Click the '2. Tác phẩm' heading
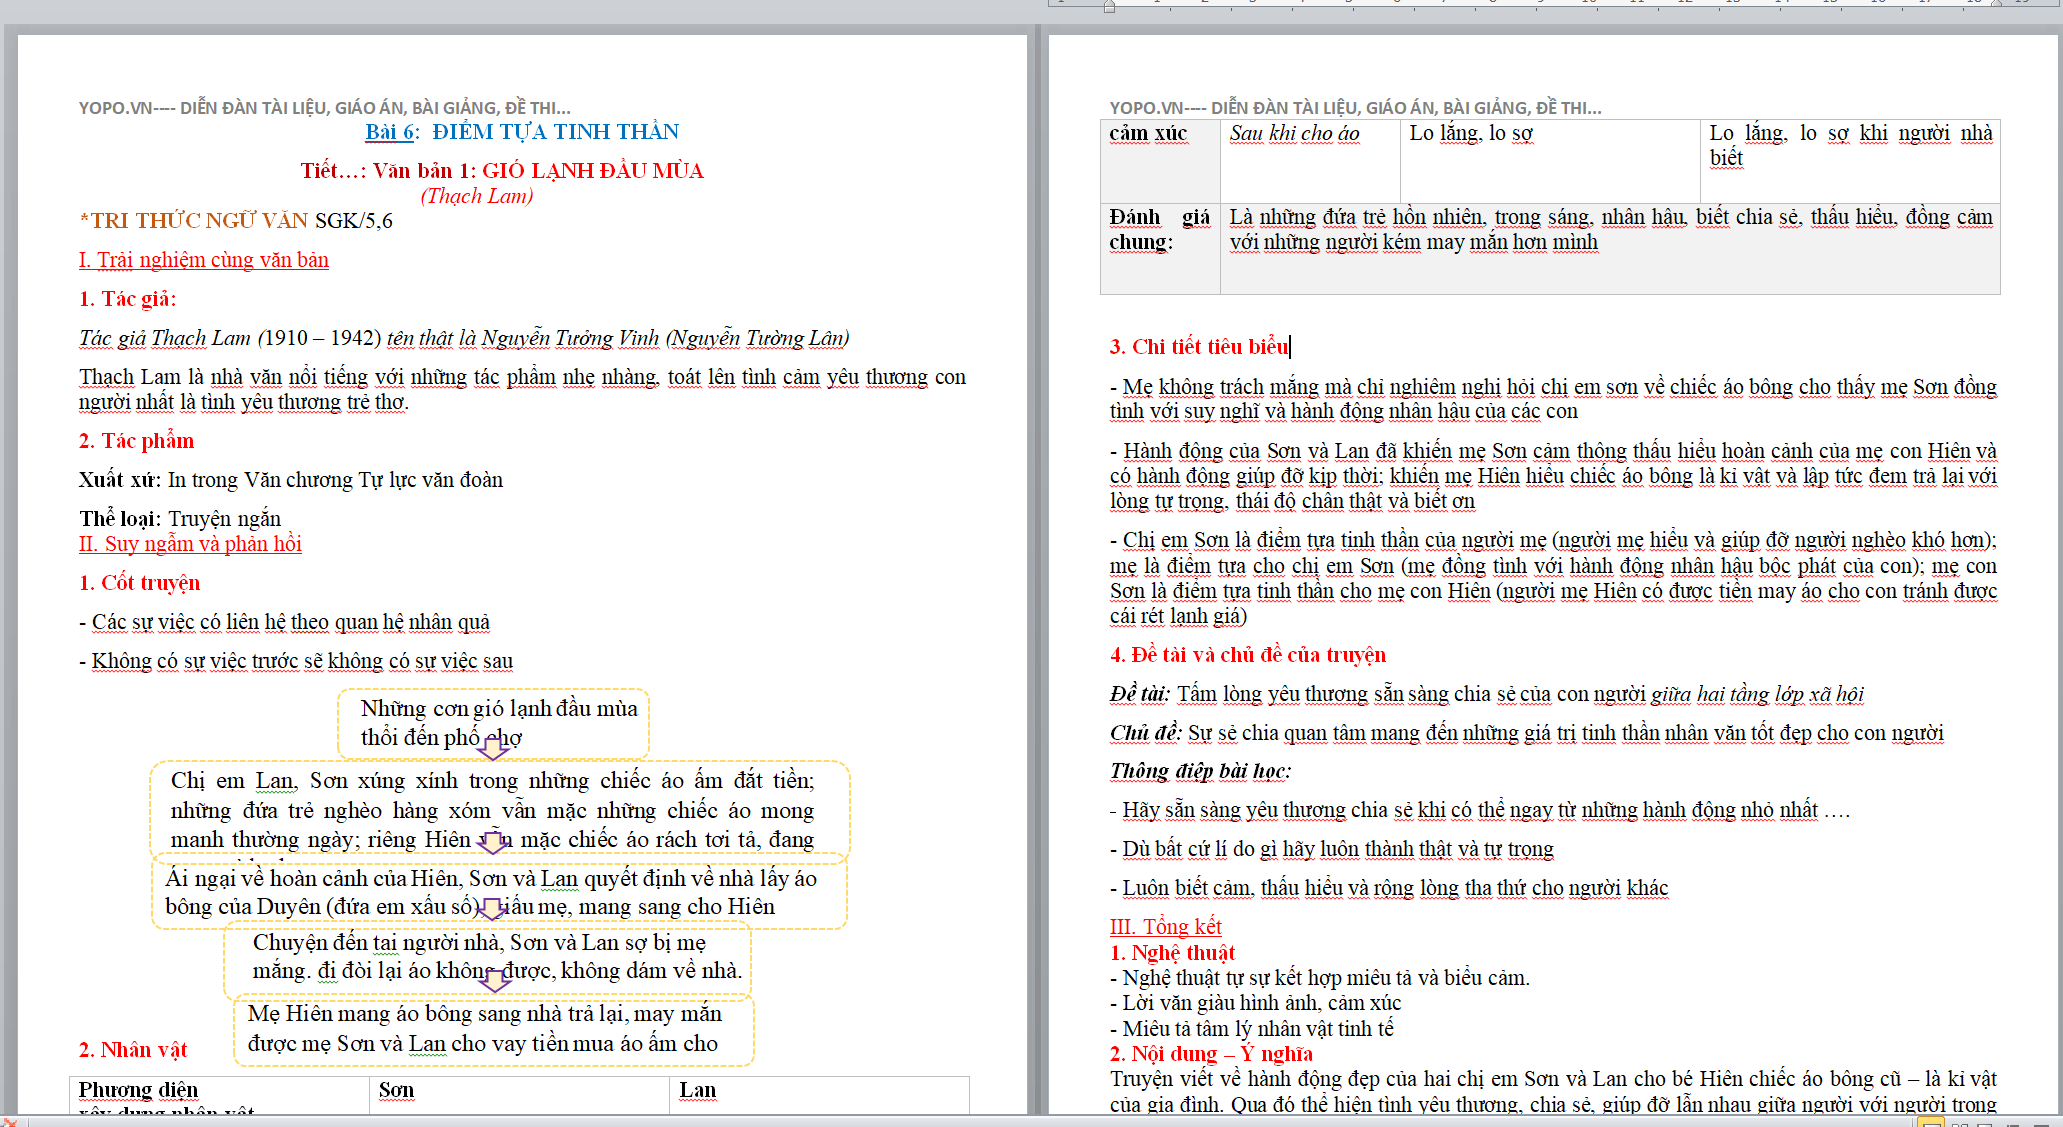The height and width of the screenshot is (1127, 2063). 137,441
